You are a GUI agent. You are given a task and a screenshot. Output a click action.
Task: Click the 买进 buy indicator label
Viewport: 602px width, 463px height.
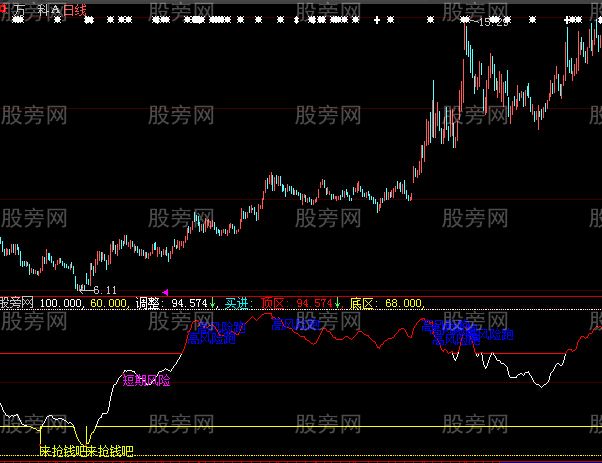tap(236, 302)
